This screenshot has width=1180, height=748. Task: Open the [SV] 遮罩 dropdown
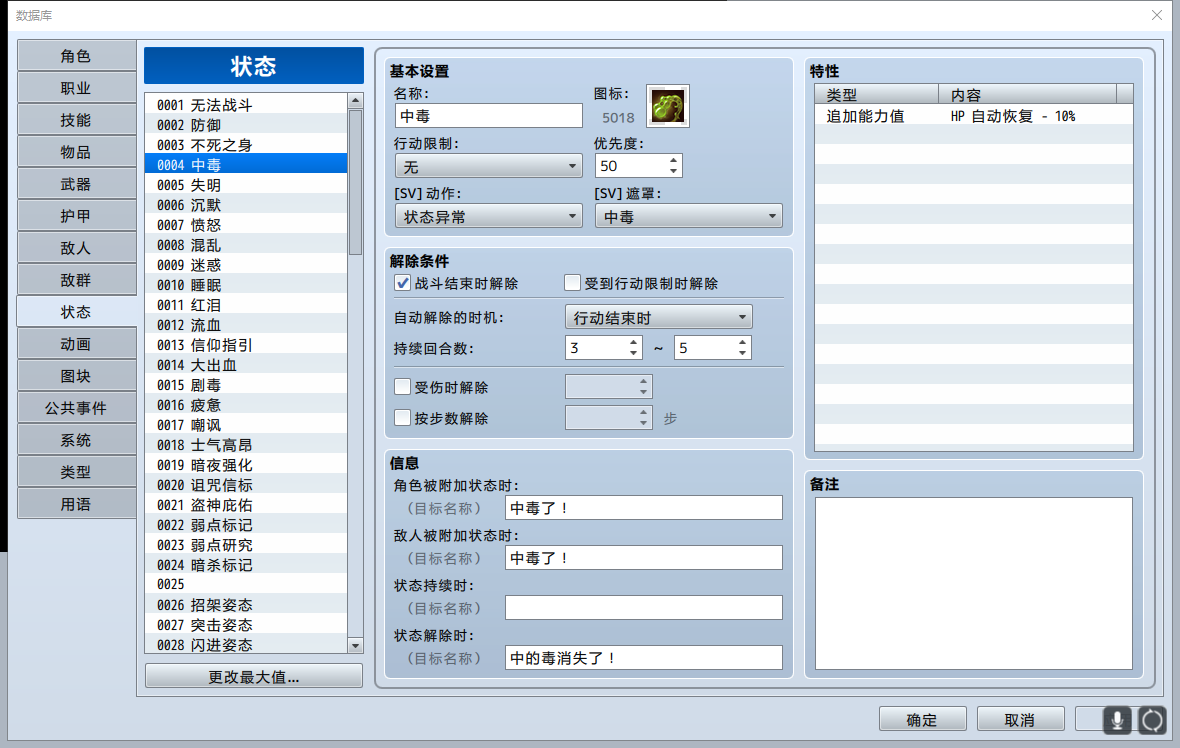point(688,217)
